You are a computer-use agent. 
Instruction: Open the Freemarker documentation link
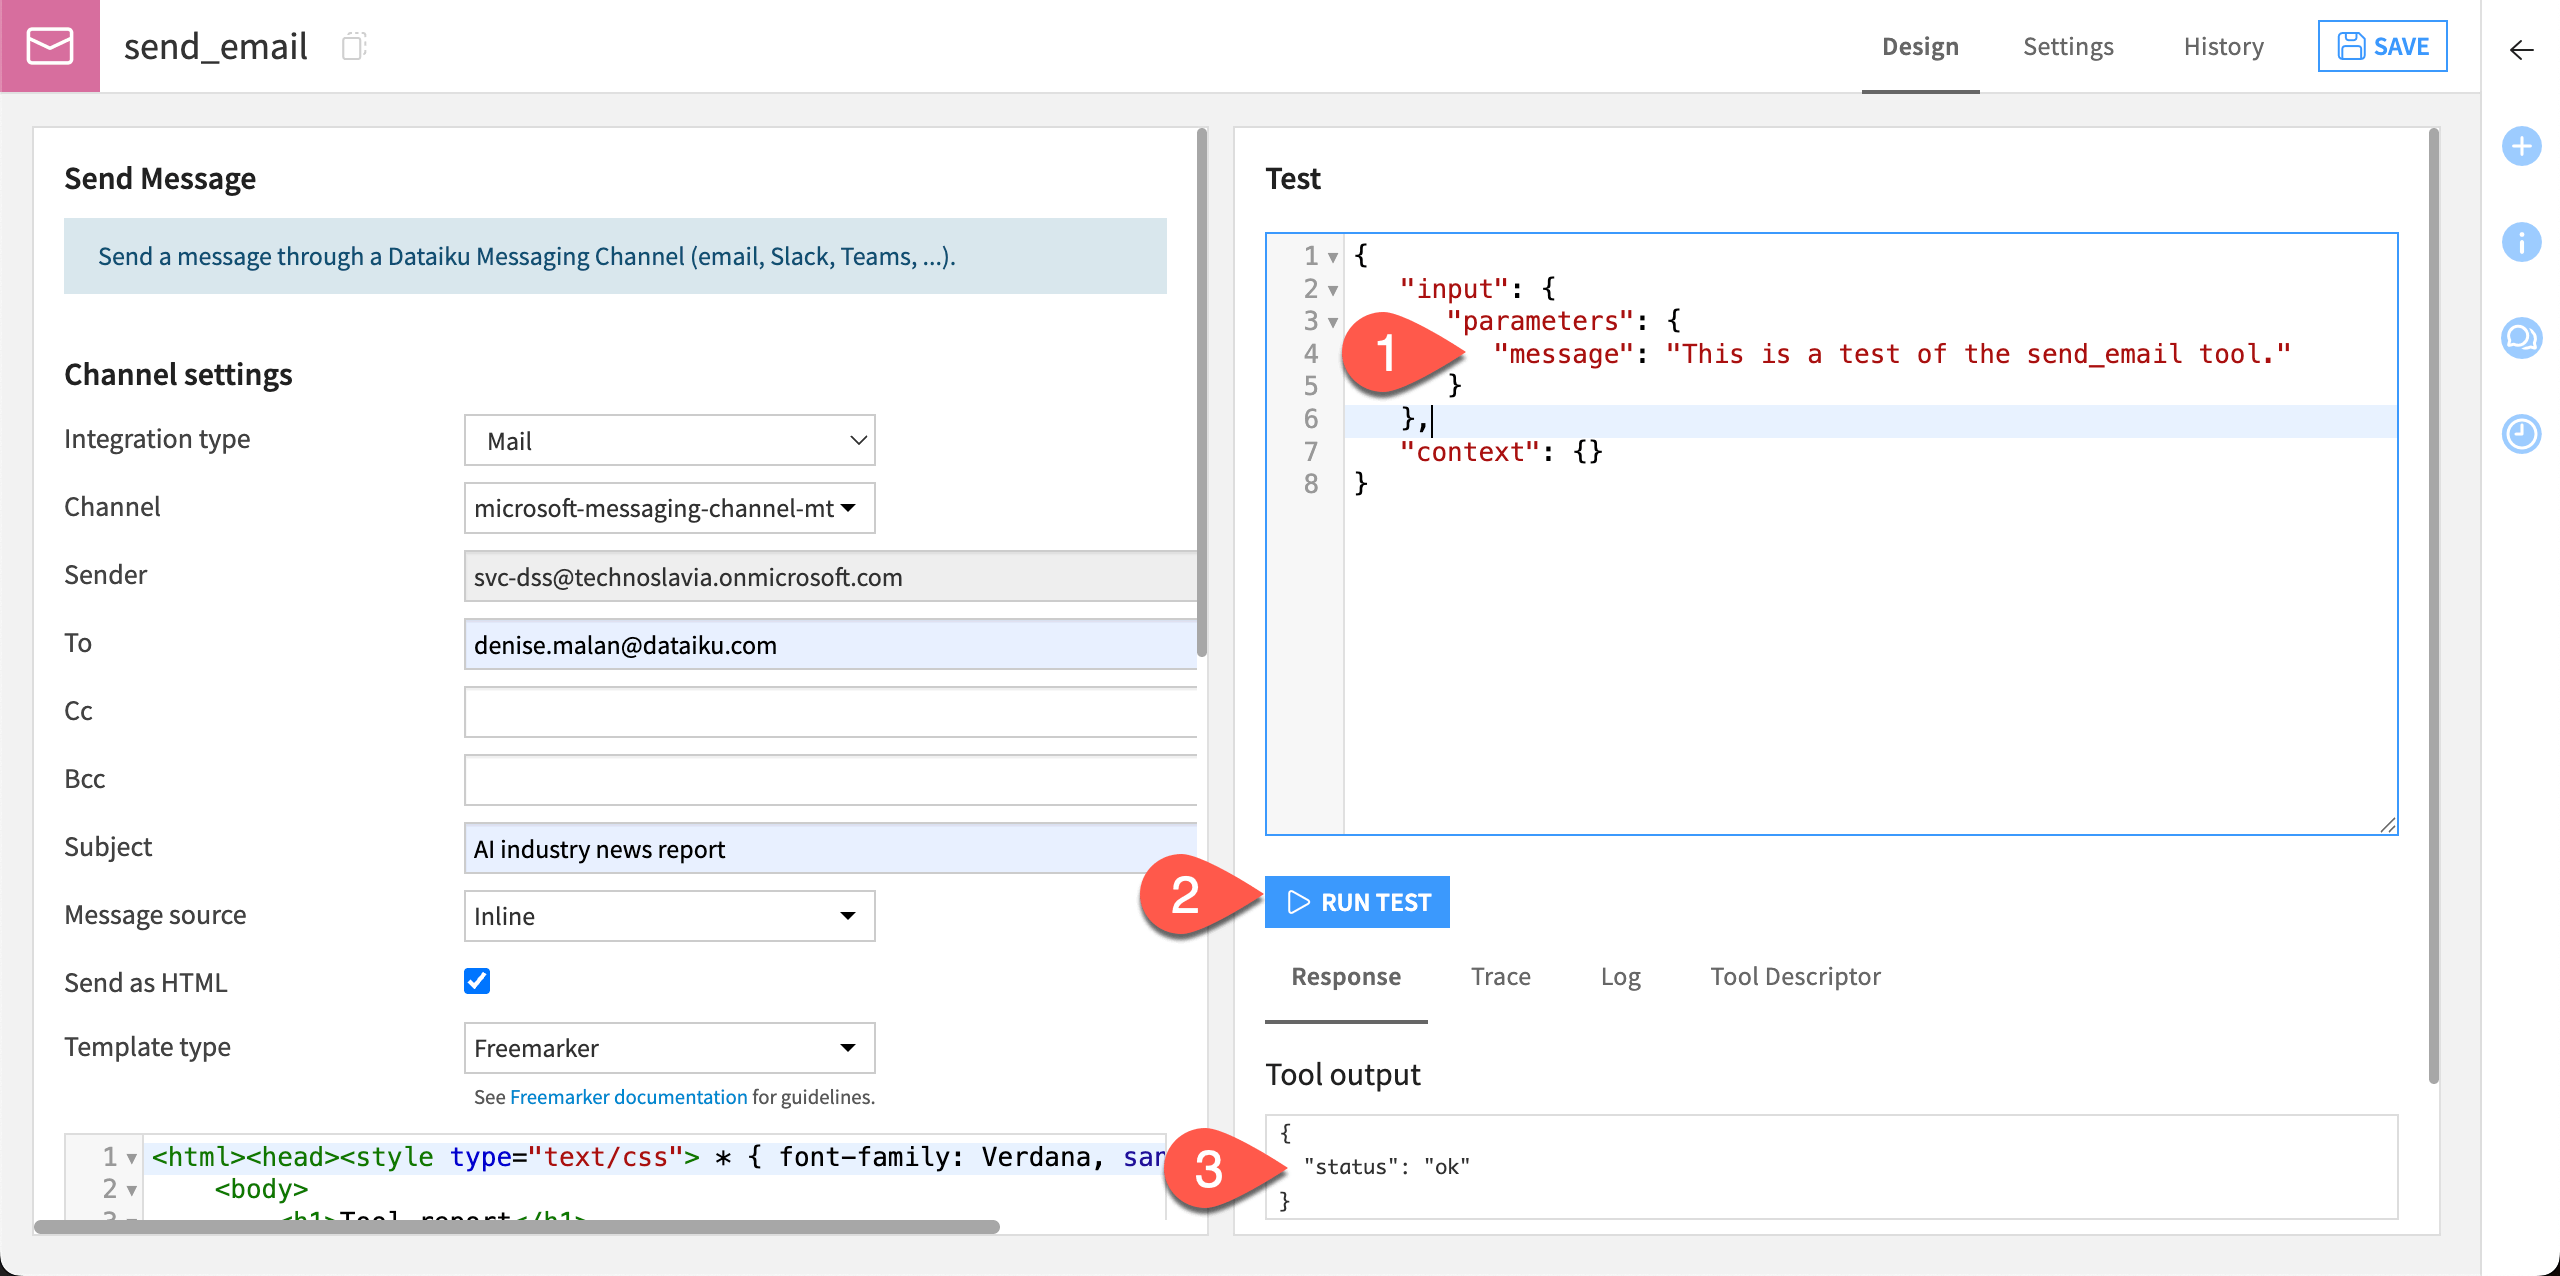(x=628, y=1097)
